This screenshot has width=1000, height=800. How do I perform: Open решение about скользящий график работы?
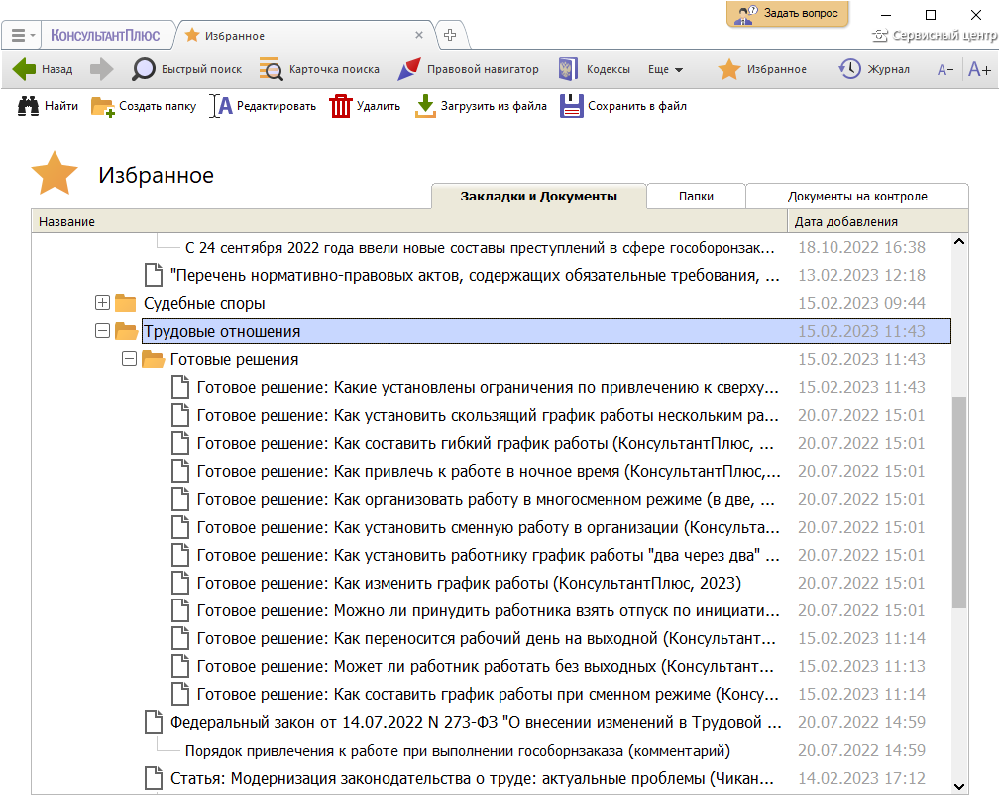(x=487, y=416)
